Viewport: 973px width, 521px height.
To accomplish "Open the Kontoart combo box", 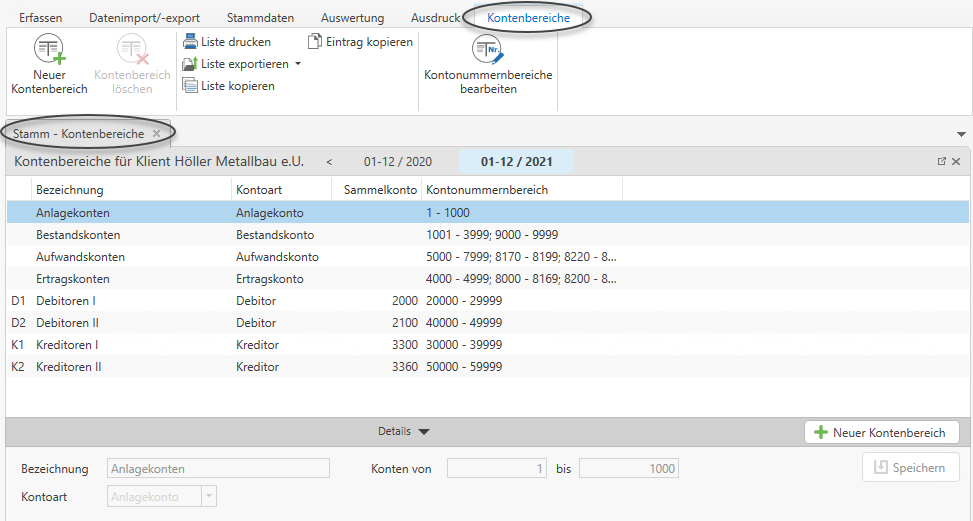I will point(208,497).
